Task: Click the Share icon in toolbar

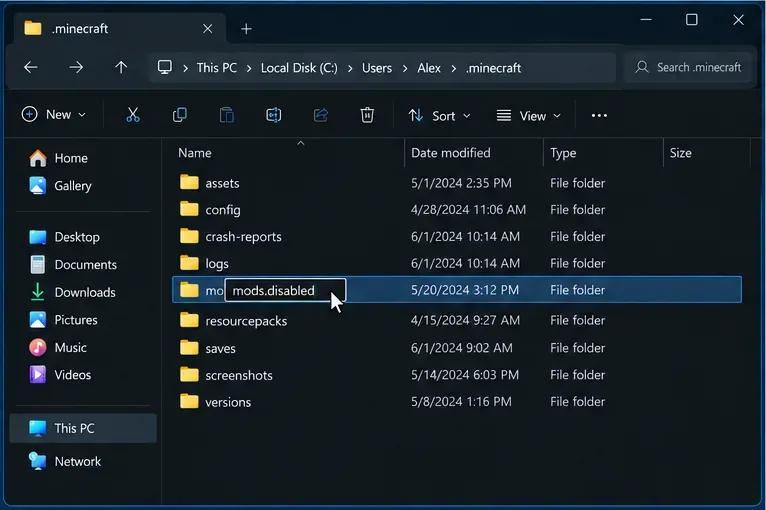Action: [x=320, y=115]
